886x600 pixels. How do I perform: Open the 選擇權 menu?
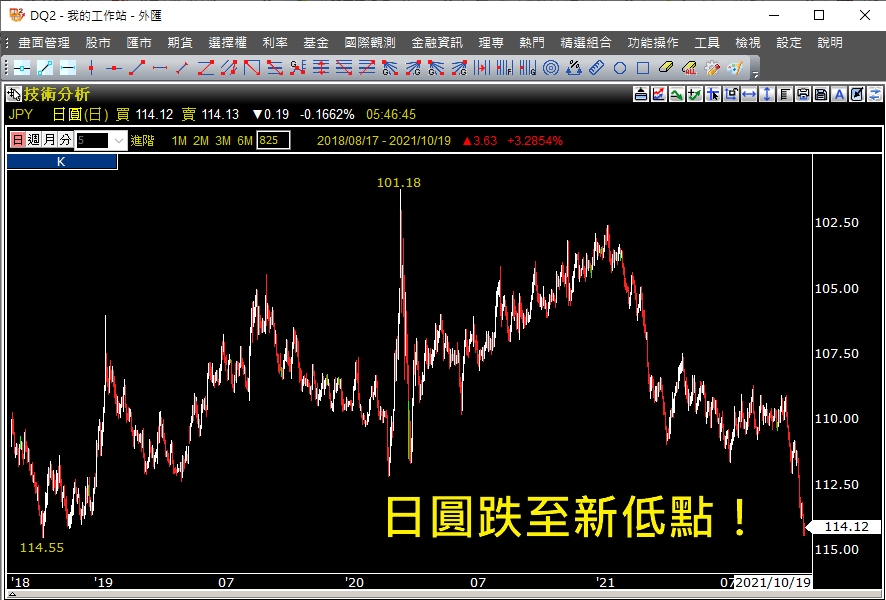(227, 43)
